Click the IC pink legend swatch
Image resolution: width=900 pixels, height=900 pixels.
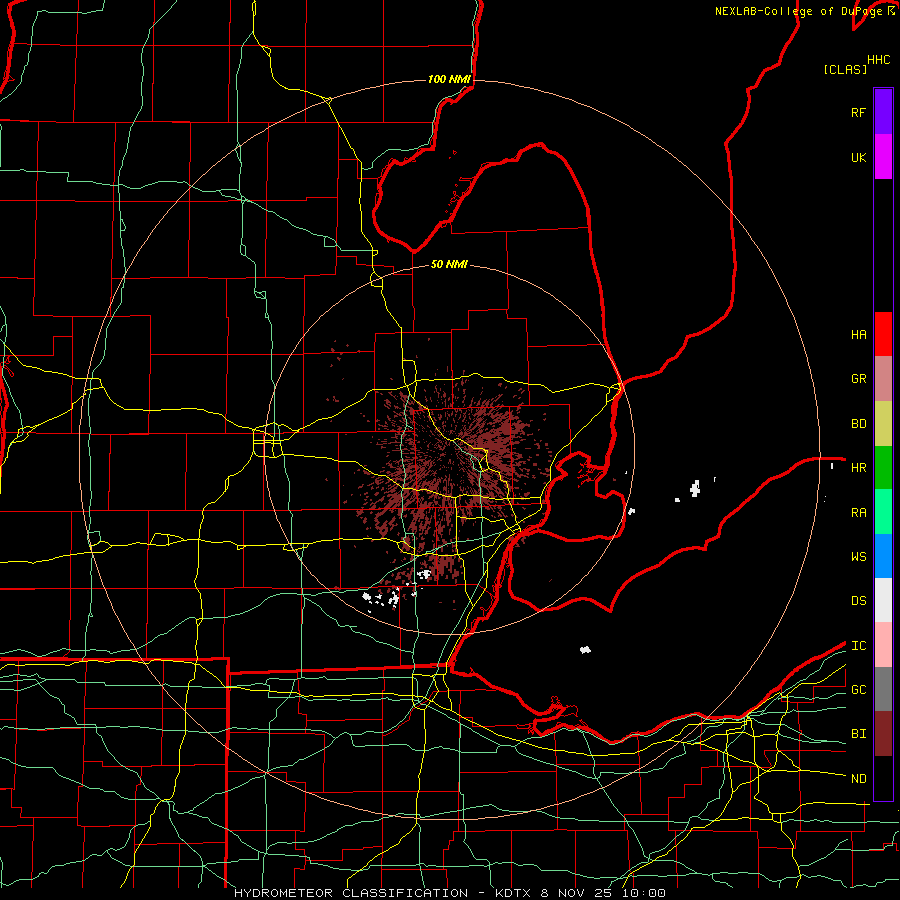click(883, 645)
